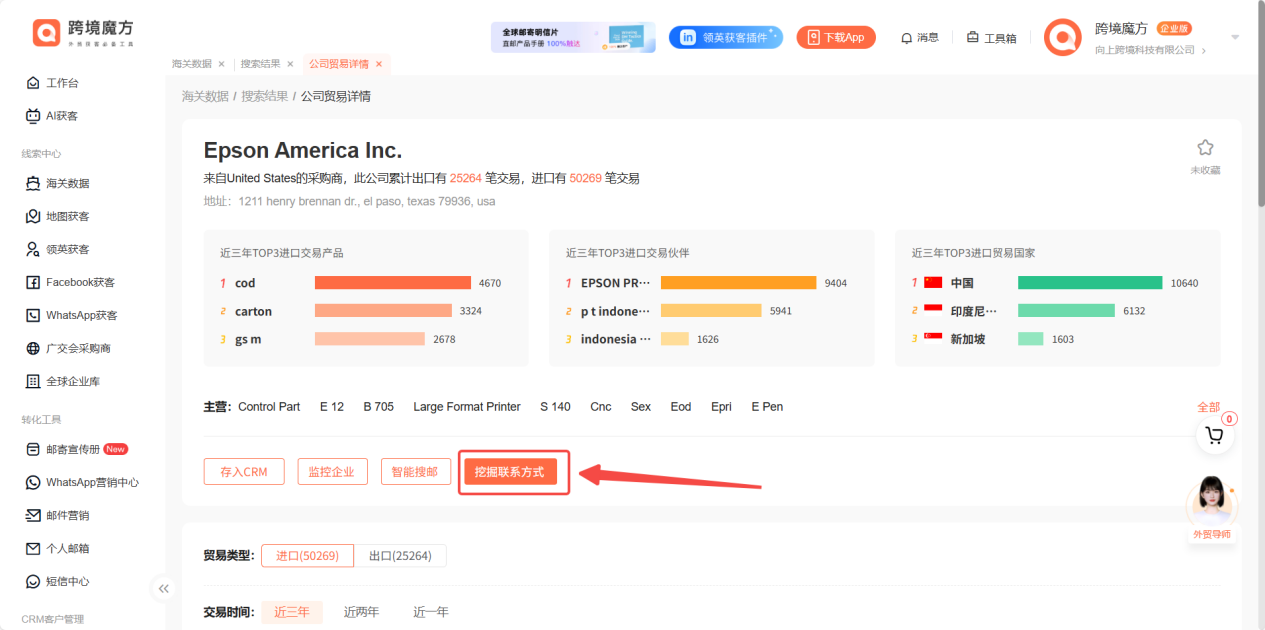Select the 进口(50269) trade type
This screenshot has height=630, width=1265.
[307, 556]
